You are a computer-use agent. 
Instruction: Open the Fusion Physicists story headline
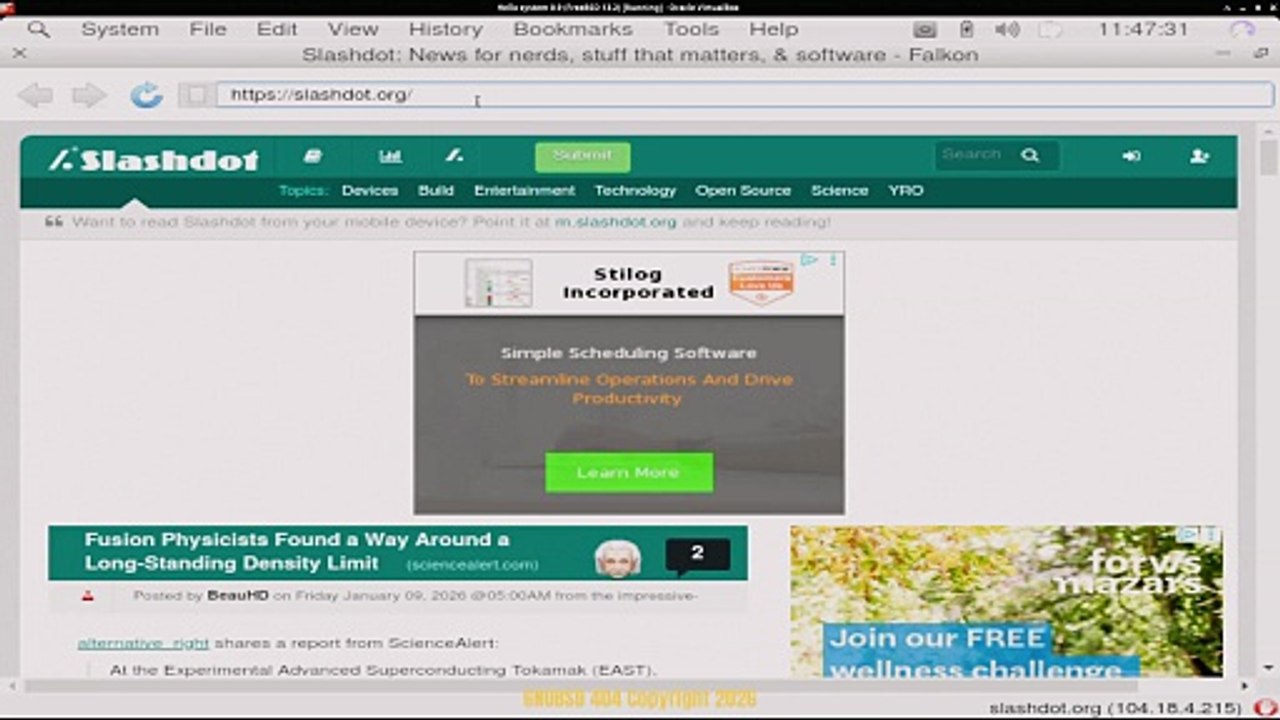click(297, 551)
